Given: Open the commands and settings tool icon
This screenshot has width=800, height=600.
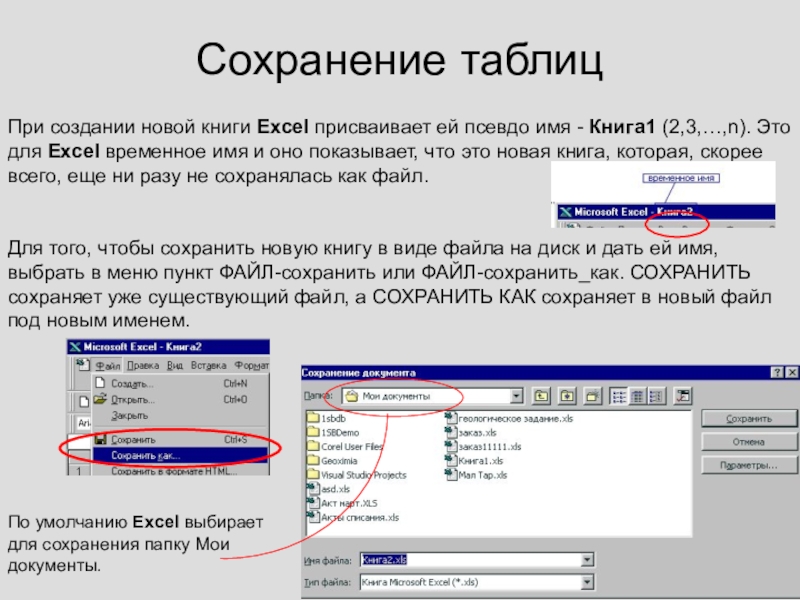Looking at the screenshot, I should [x=683, y=396].
